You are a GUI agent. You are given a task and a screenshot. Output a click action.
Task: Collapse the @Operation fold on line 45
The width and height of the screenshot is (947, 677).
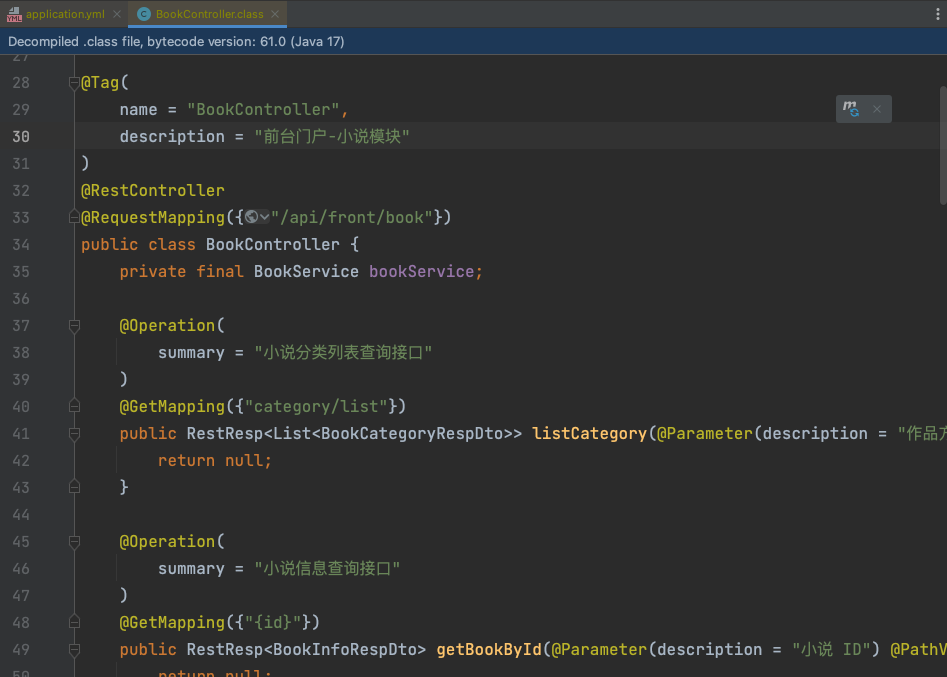tap(74, 542)
